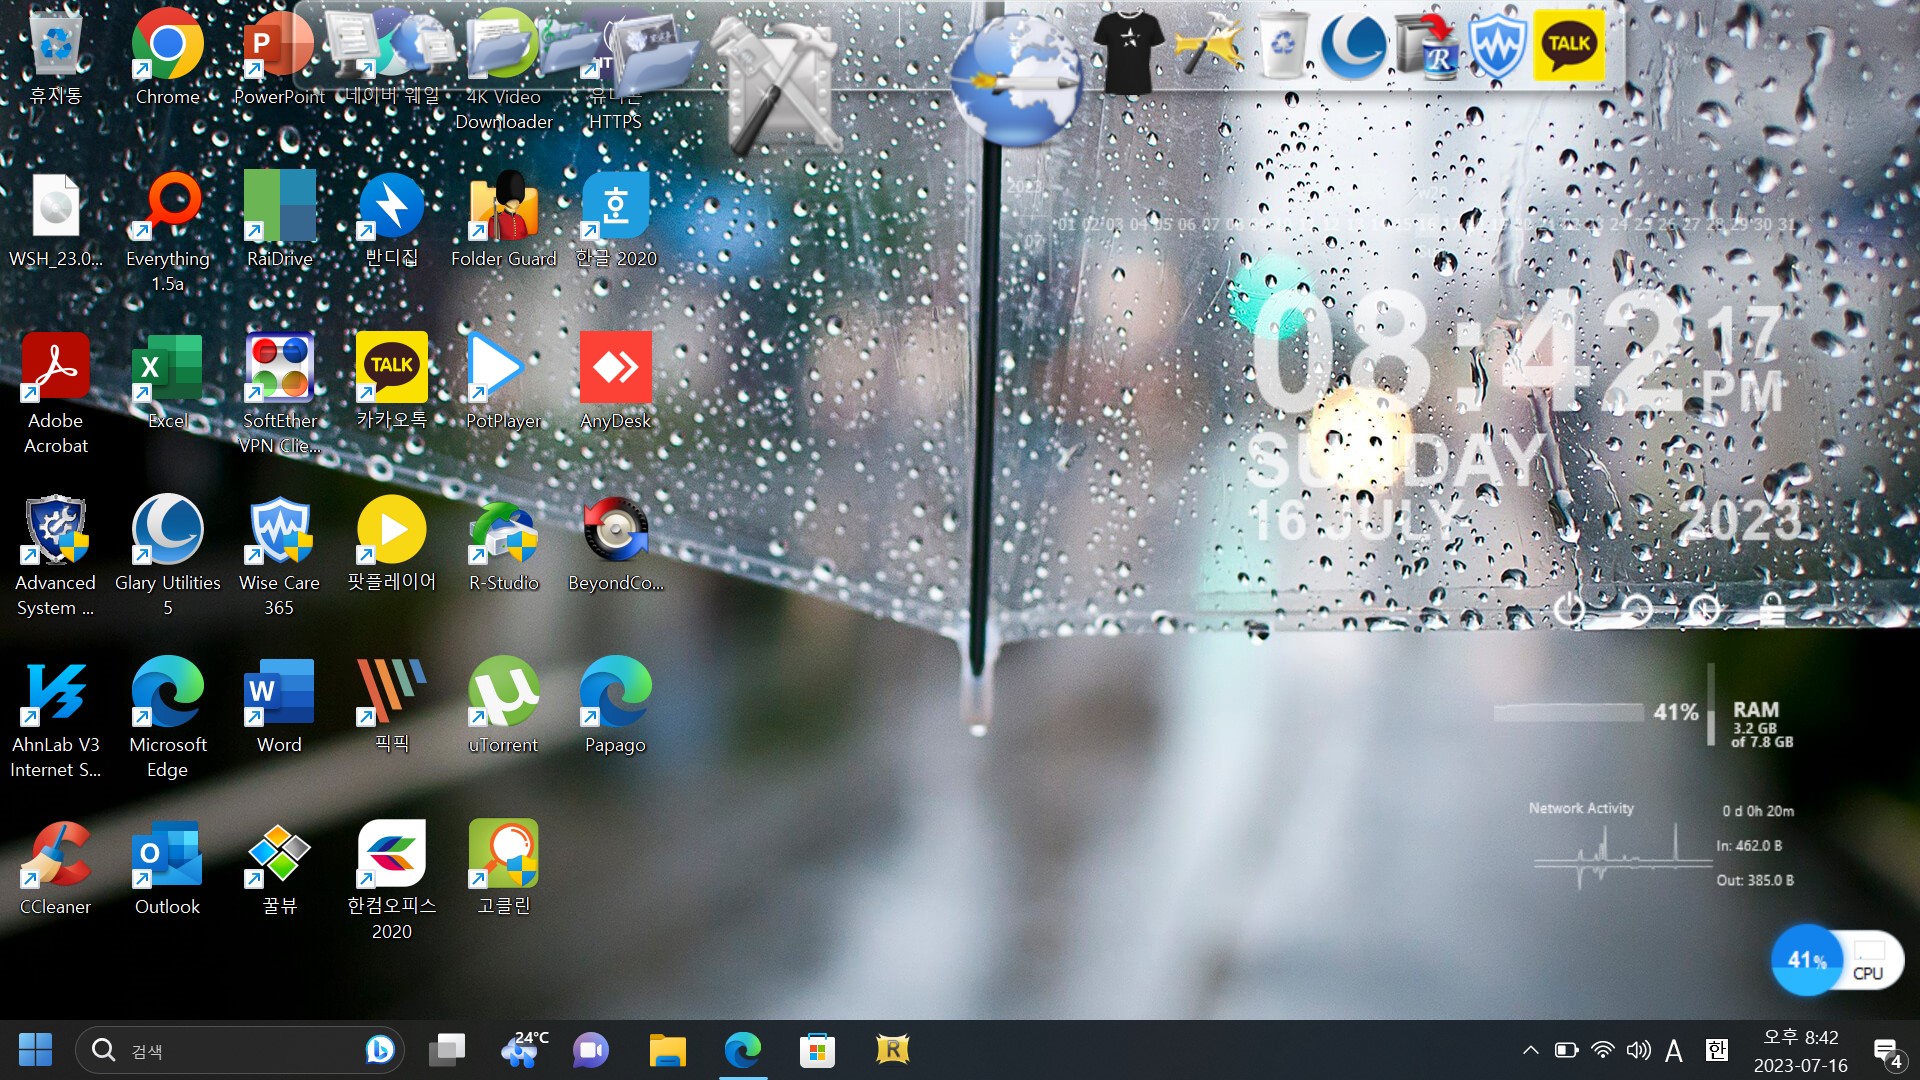
Task: Launch 팟플레이어 yellow play icon
Action: tap(391, 544)
